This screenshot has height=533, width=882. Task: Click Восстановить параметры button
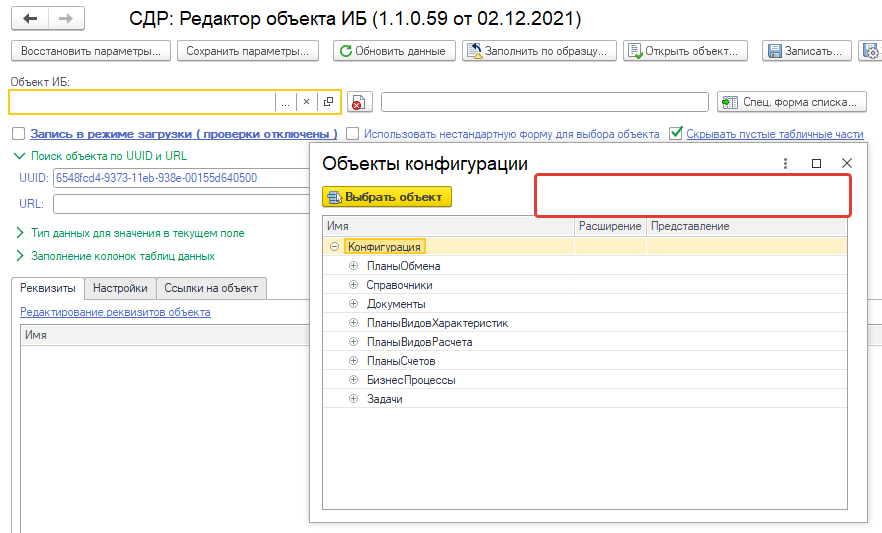[x=91, y=51]
